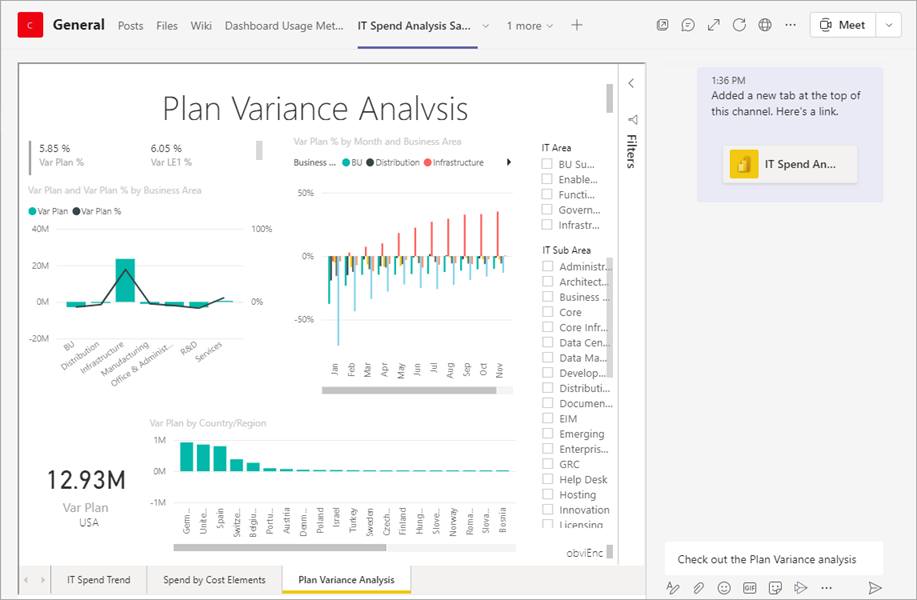Viewport: 917px width, 600px height.
Task: Open the Files tab
Action: coord(167,26)
